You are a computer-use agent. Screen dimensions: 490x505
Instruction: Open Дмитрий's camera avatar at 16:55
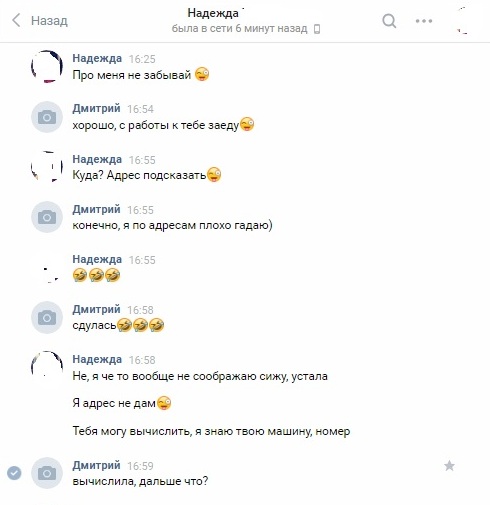(x=47, y=217)
